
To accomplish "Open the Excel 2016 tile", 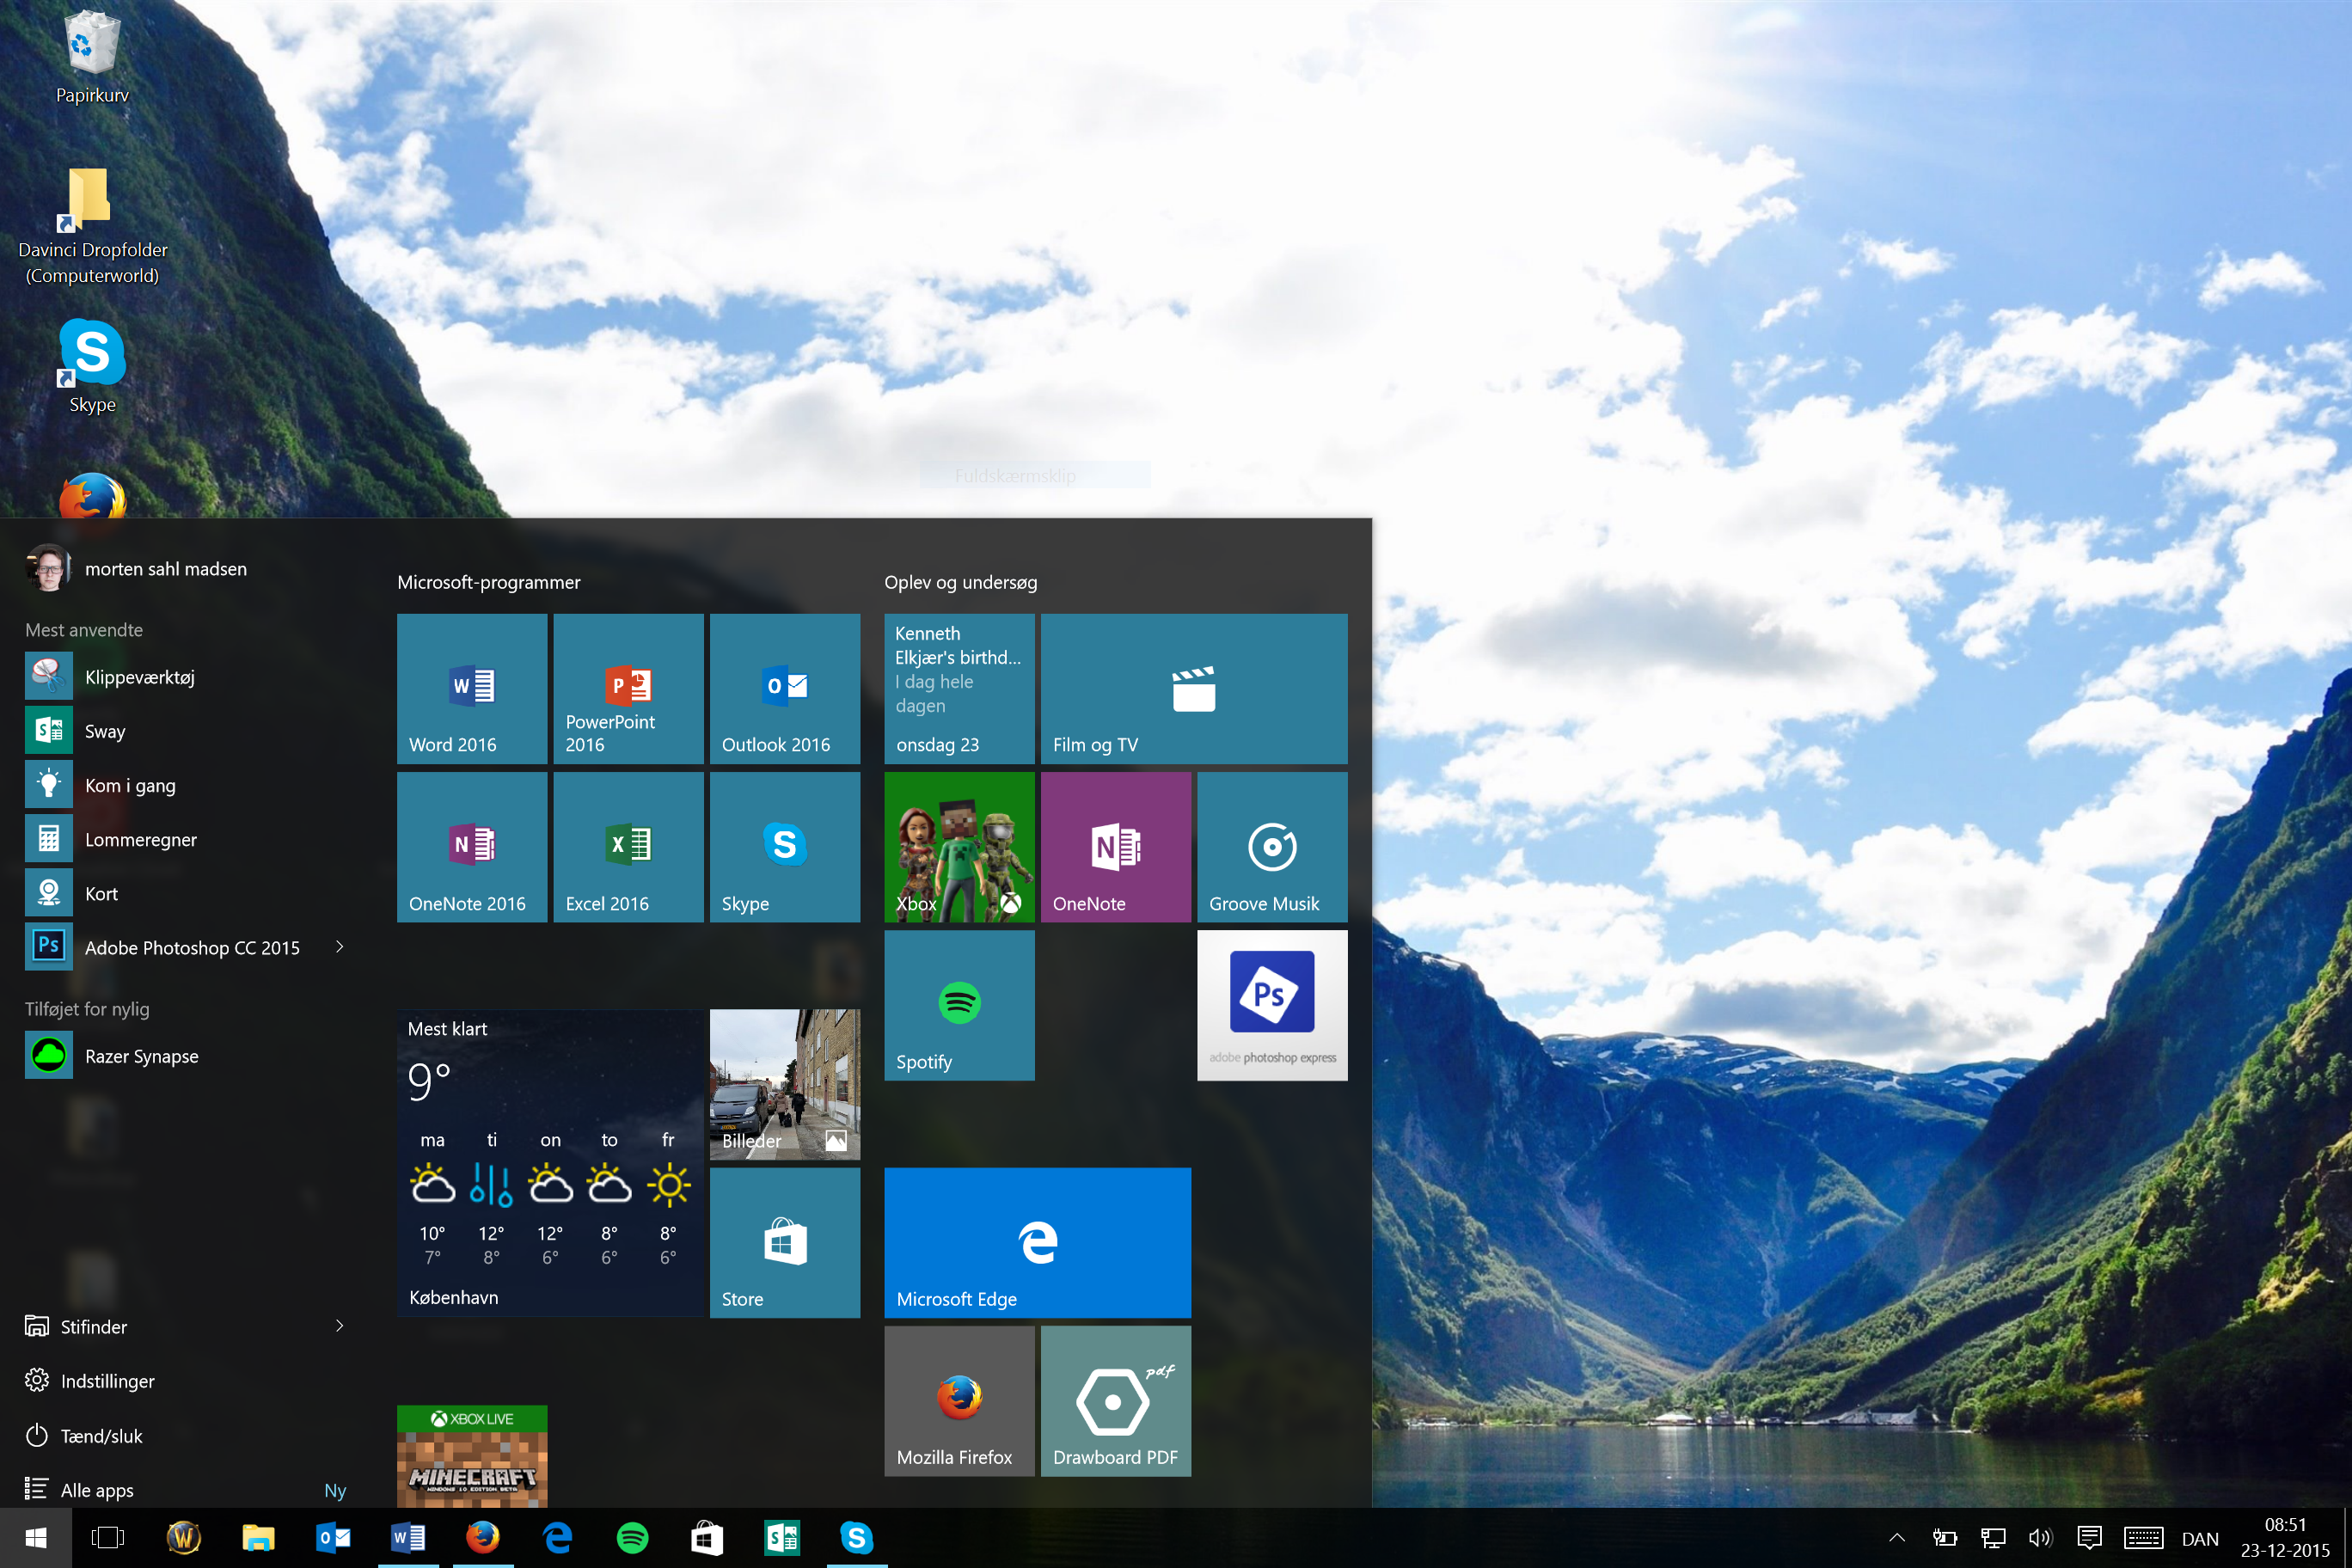I will 628,846.
